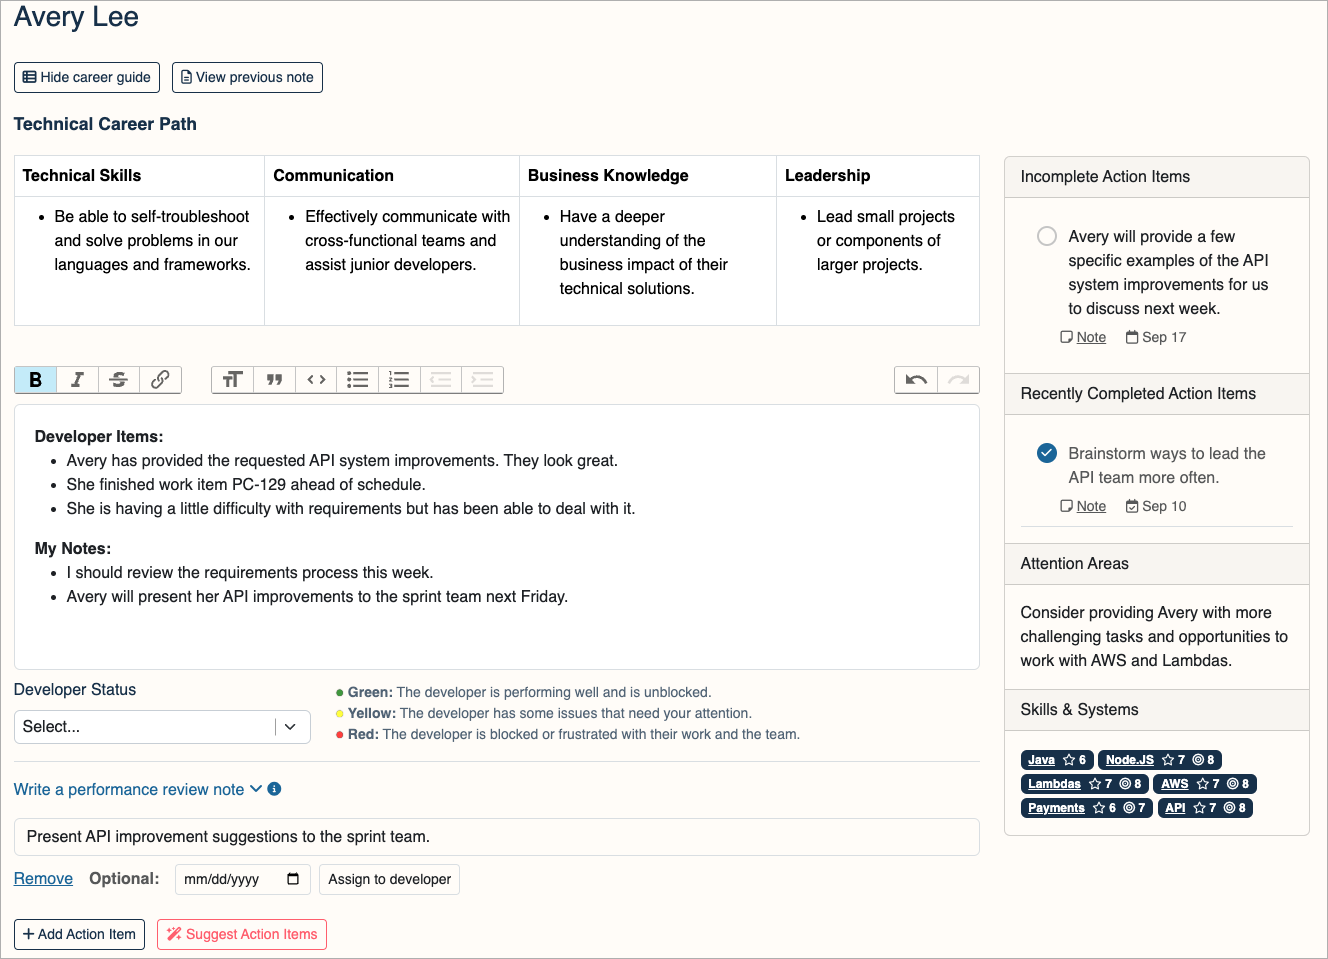Create a bulleted list
This screenshot has height=959, width=1328.
357,380
